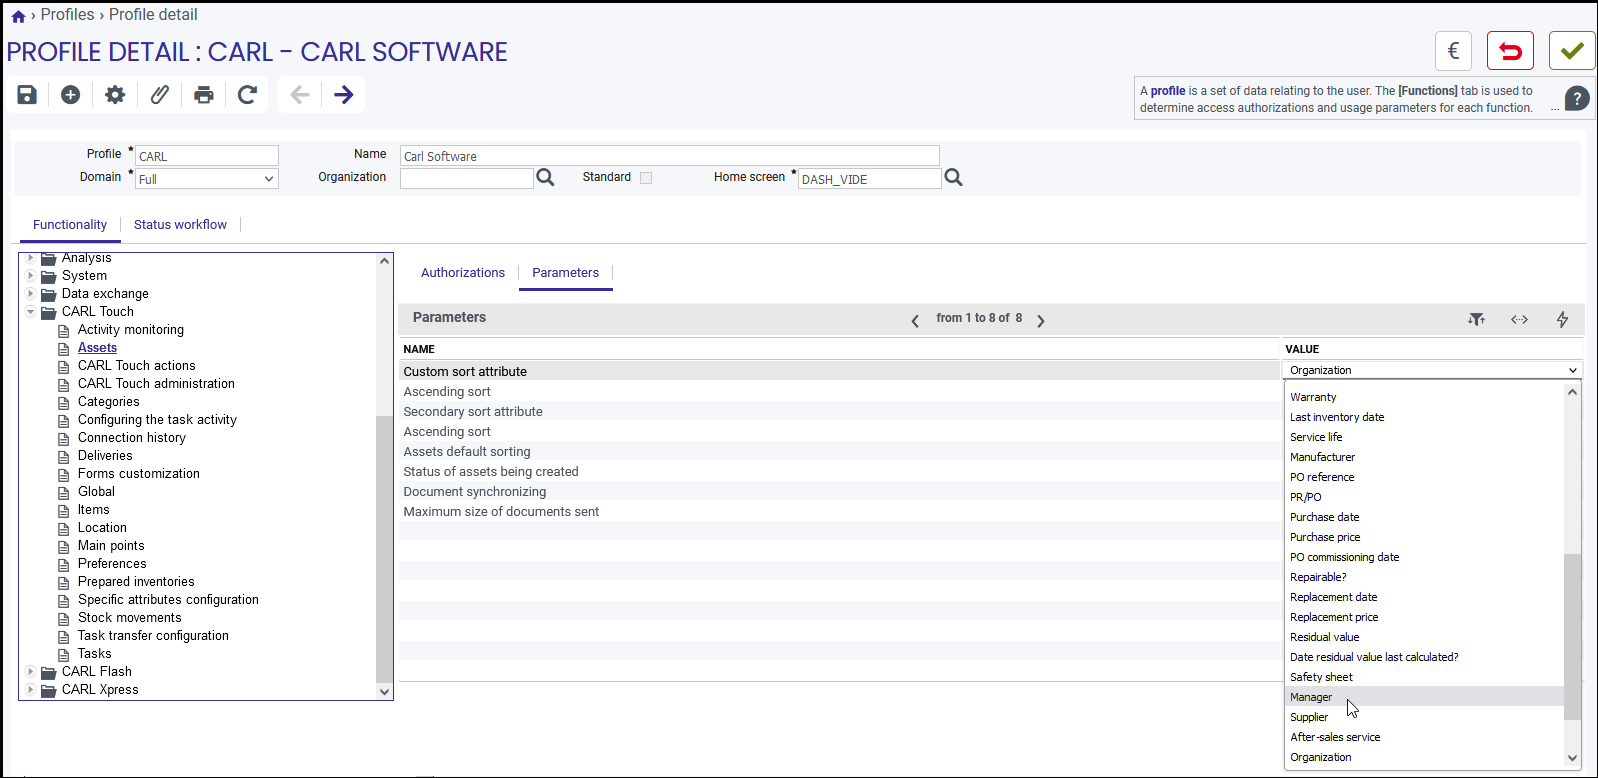
Task: Open the Assets tree link
Action: 97,348
